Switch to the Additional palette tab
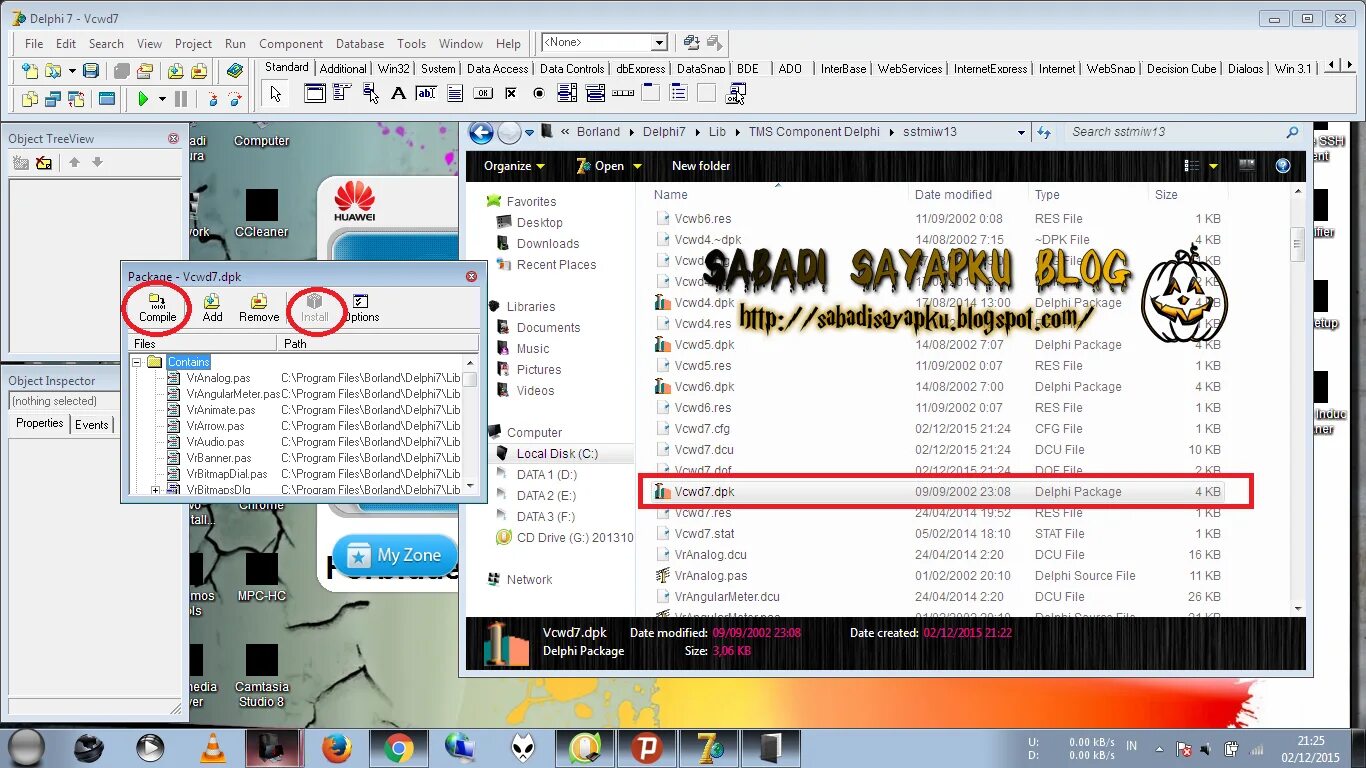Image resolution: width=1366 pixels, height=768 pixels. pyautogui.click(x=343, y=69)
